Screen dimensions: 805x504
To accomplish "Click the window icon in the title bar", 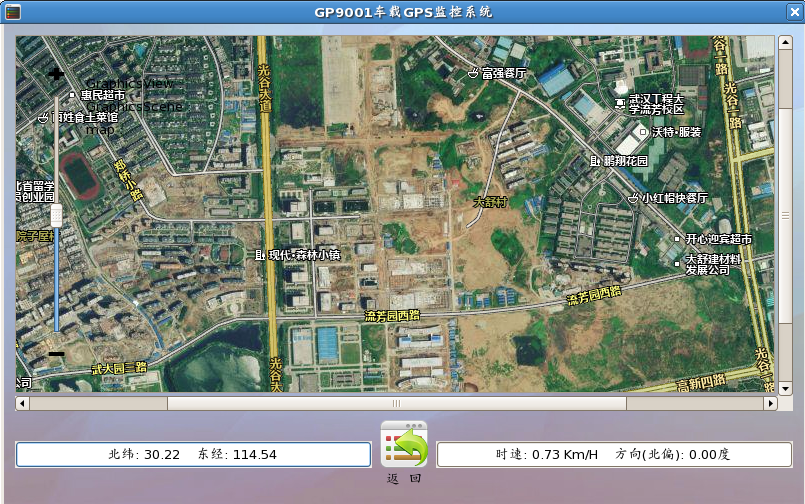I will (13, 12).
